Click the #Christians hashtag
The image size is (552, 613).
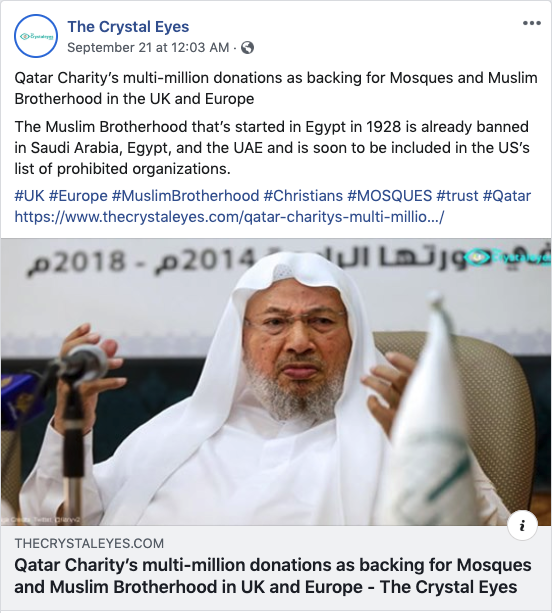coord(303,195)
